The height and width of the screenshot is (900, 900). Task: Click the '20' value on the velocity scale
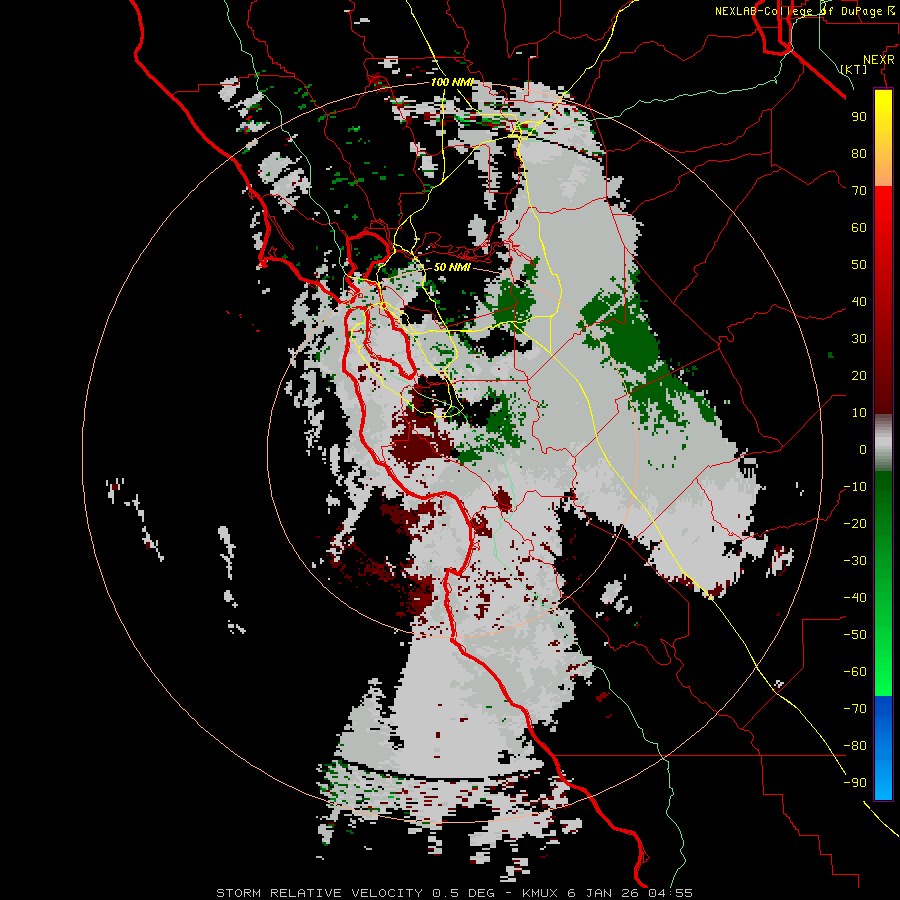pyautogui.click(x=859, y=375)
